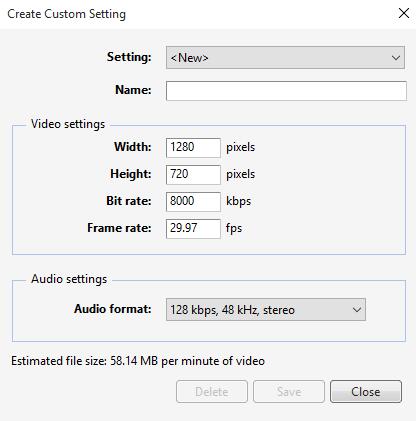Viewport: 416px width, 421px height.
Task: Click the 'Name:' label
Action: coord(133,90)
